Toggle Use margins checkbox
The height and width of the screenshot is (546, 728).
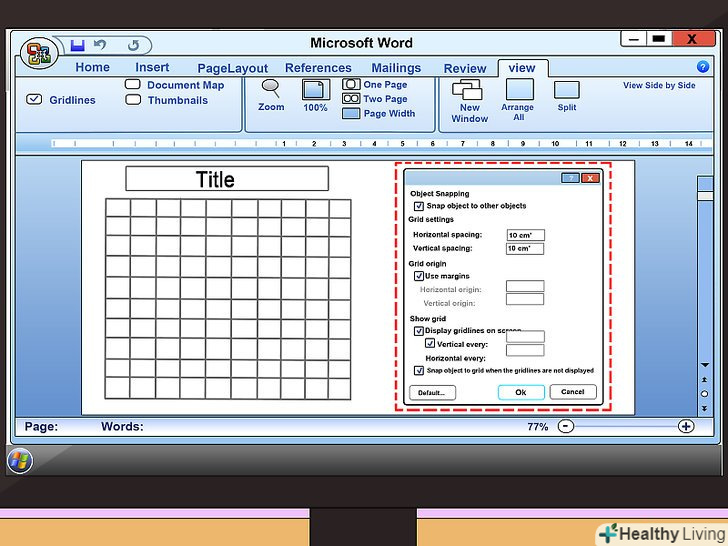[x=419, y=276]
